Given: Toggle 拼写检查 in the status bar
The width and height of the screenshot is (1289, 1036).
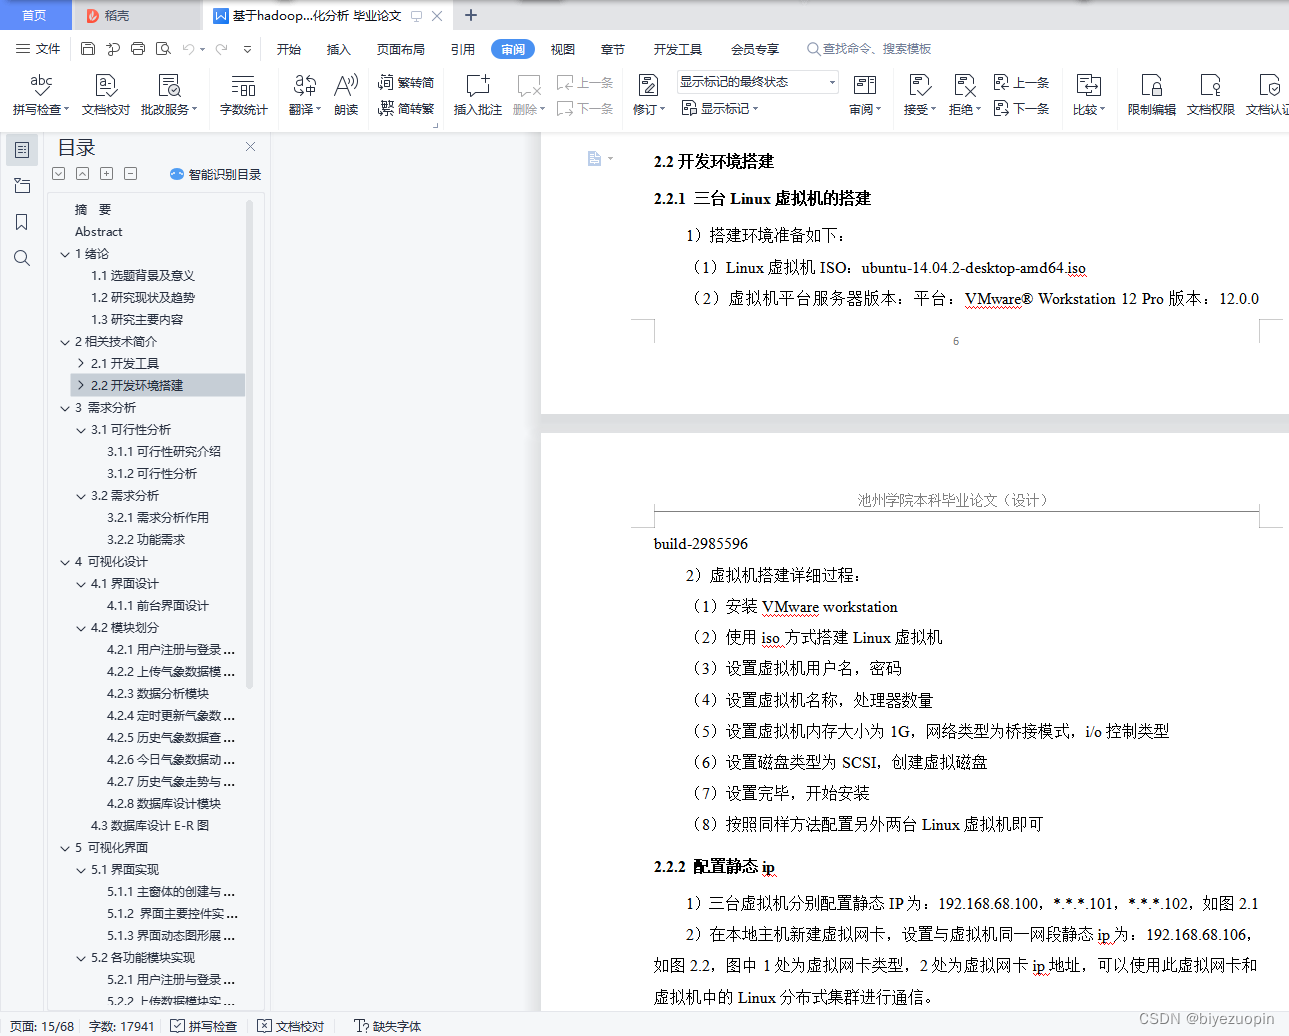Looking at the screenshot, I should point(204,1026).
